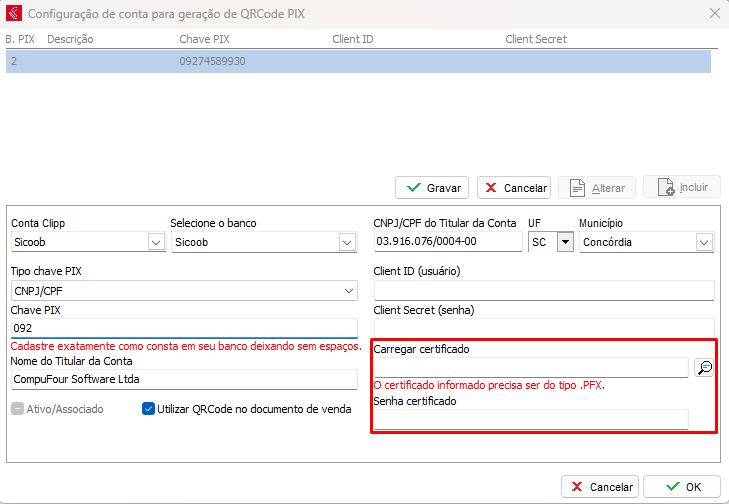This screenshot has width=729, height=504.
Task: Edit the Nome do Titular da Conta field
Action: (183, 379)
